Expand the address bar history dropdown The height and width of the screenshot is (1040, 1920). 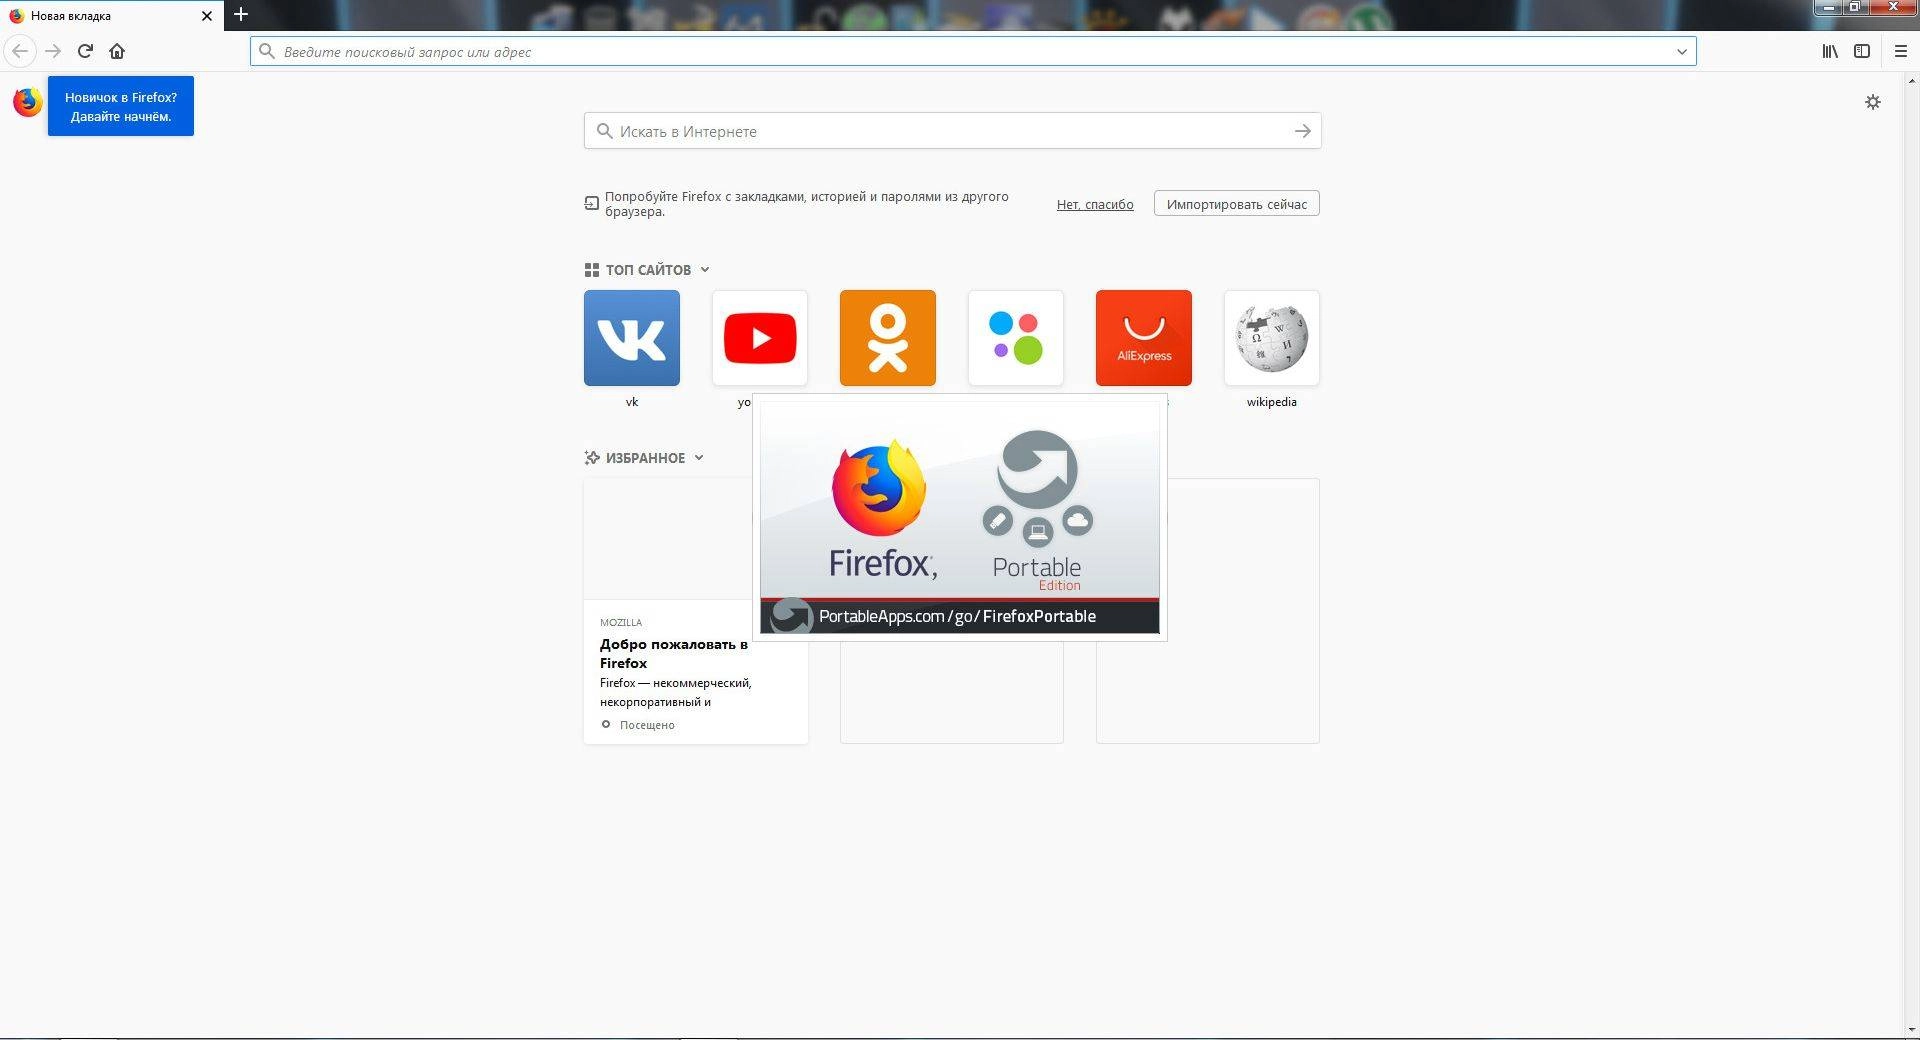pyautogui.click(x=1682, y=51)
